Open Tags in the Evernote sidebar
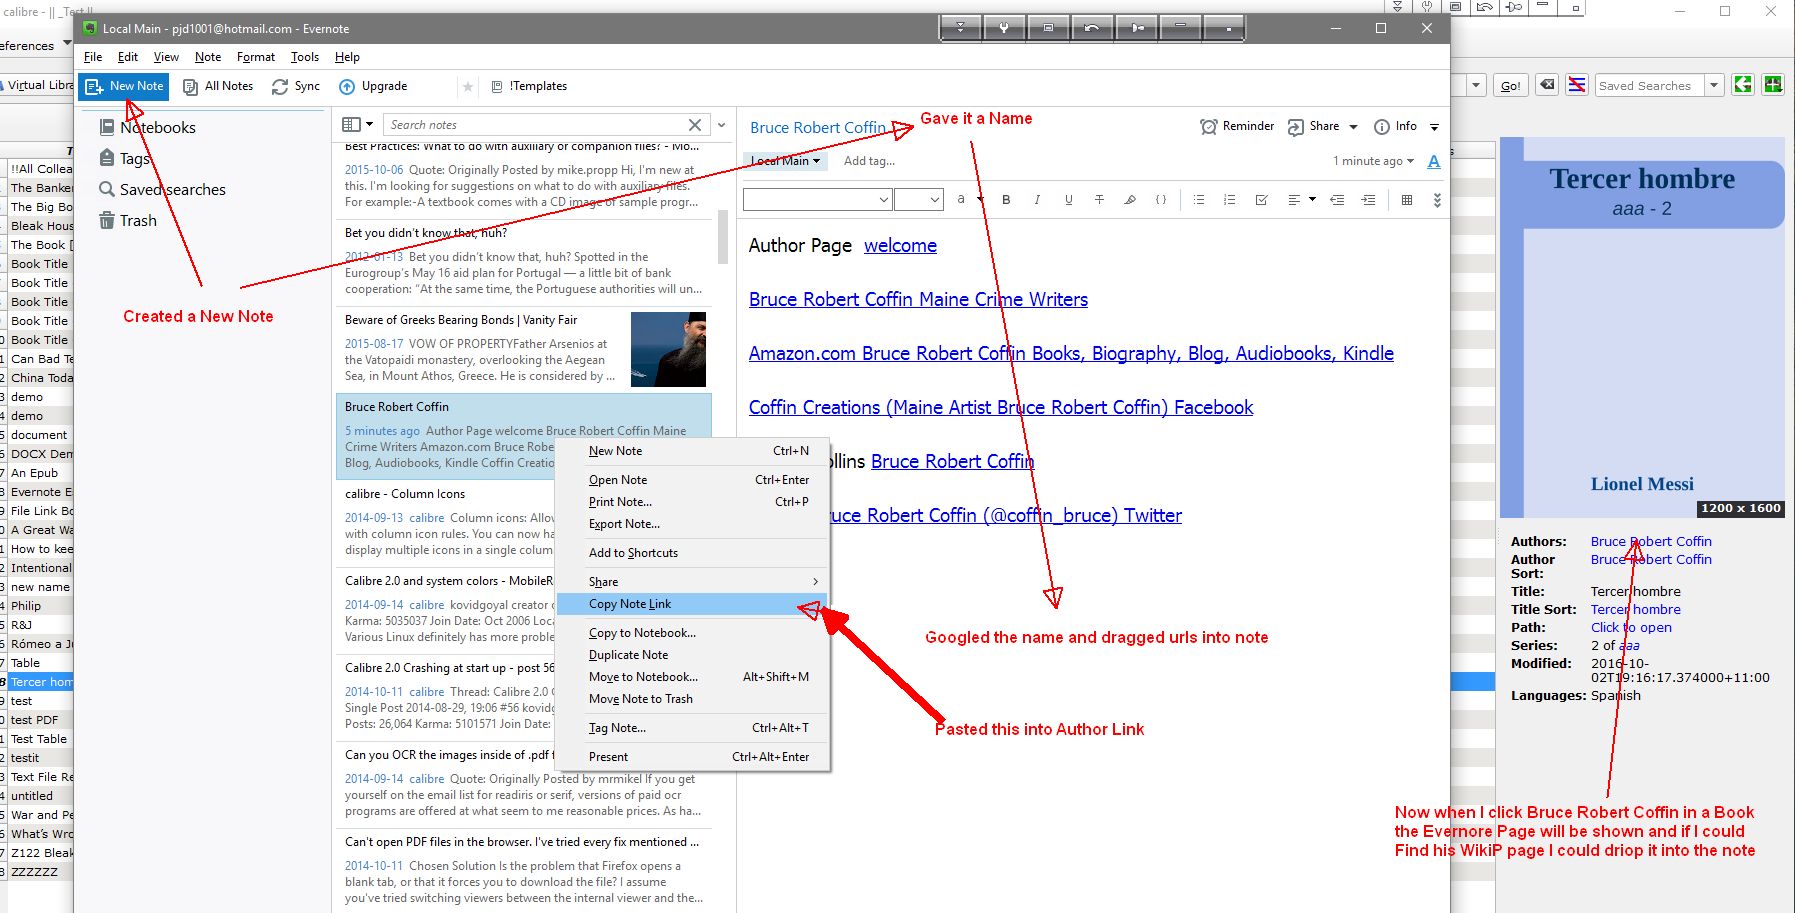The image size is (1795, 913). coord(125,158)
